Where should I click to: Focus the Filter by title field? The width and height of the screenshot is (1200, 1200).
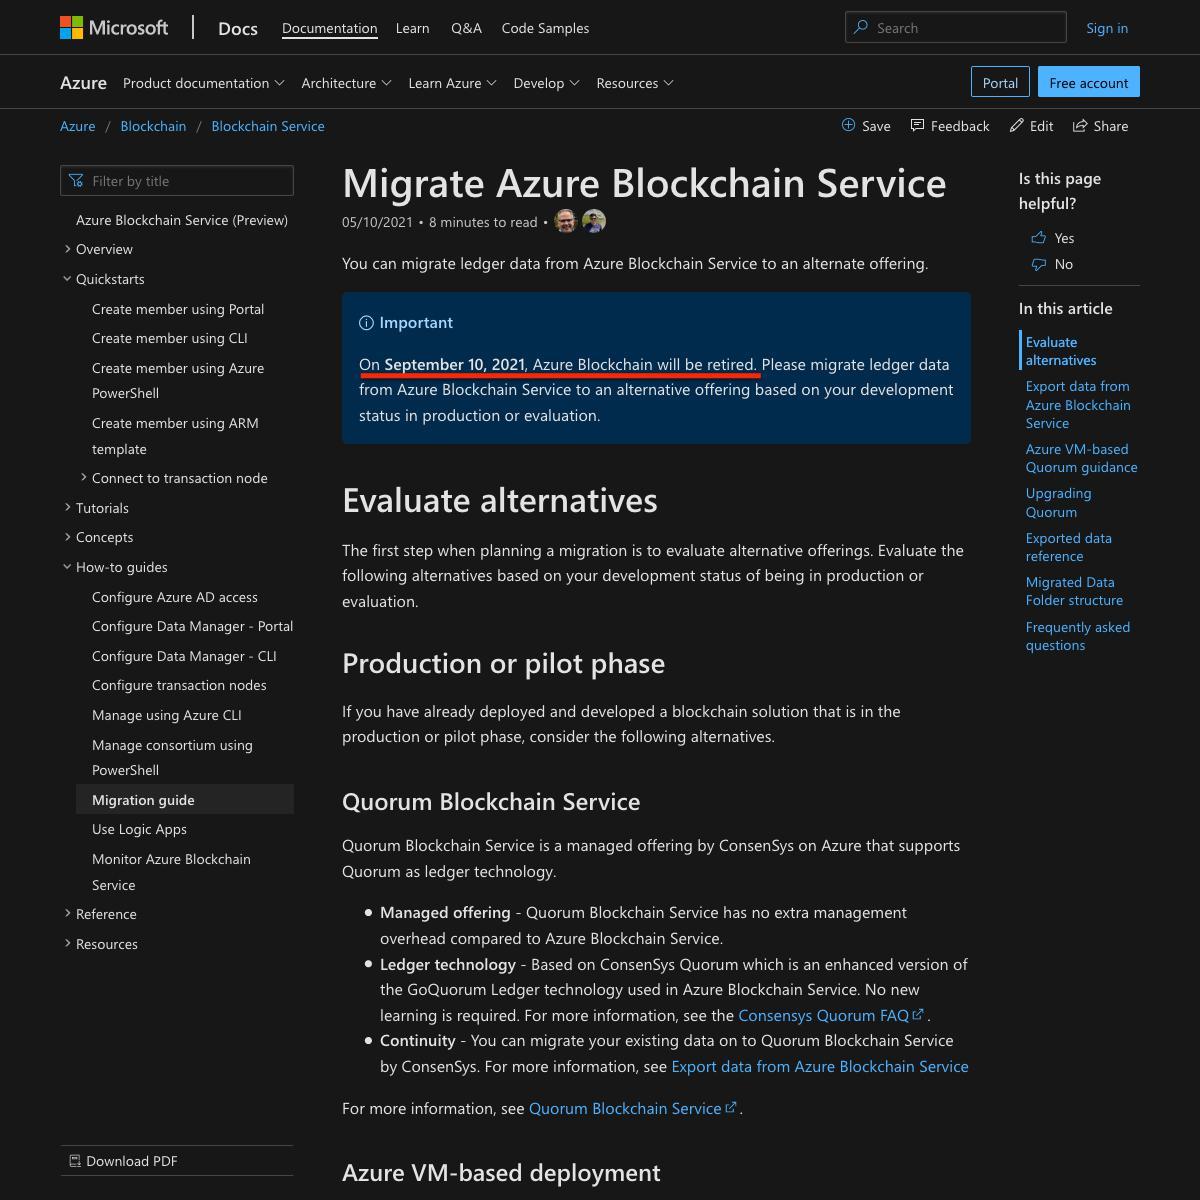177,181
